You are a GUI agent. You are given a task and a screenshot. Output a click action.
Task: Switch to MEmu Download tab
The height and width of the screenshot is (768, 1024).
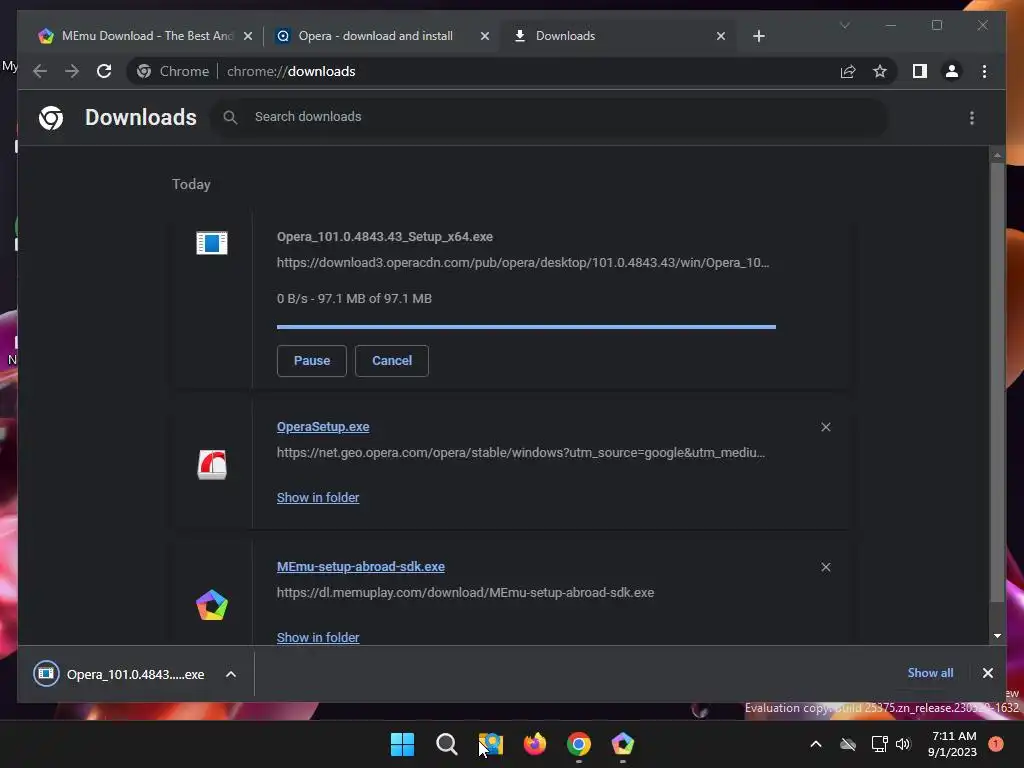click(x=145, y=36)
